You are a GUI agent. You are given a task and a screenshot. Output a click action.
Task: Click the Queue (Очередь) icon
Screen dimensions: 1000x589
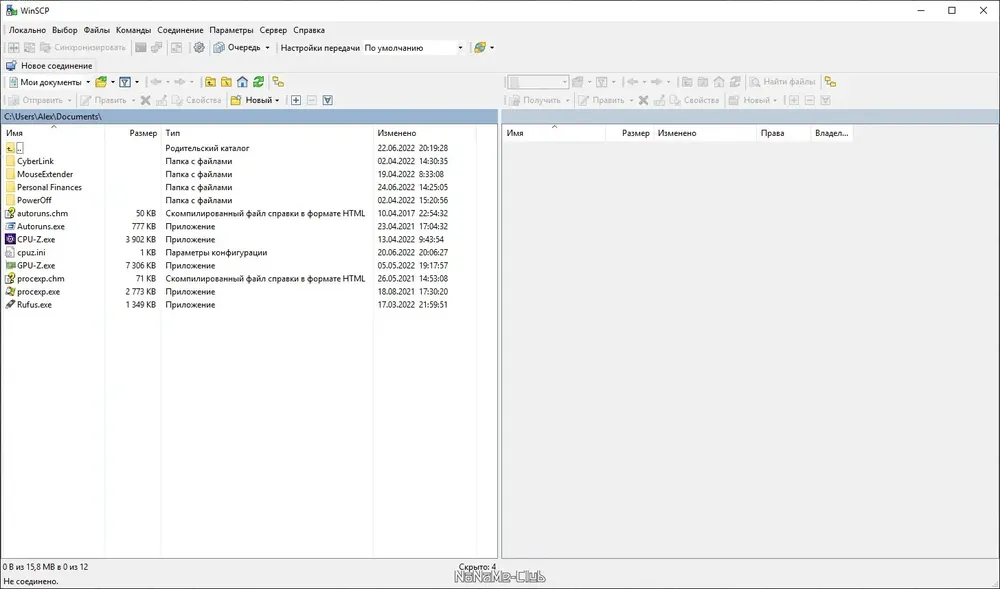point(219,48)
